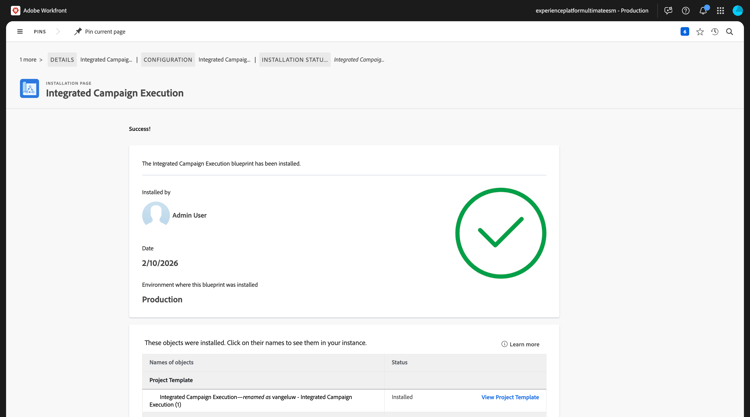
Task: Open the apps grid switcher icon
Action: pos(720,11)
